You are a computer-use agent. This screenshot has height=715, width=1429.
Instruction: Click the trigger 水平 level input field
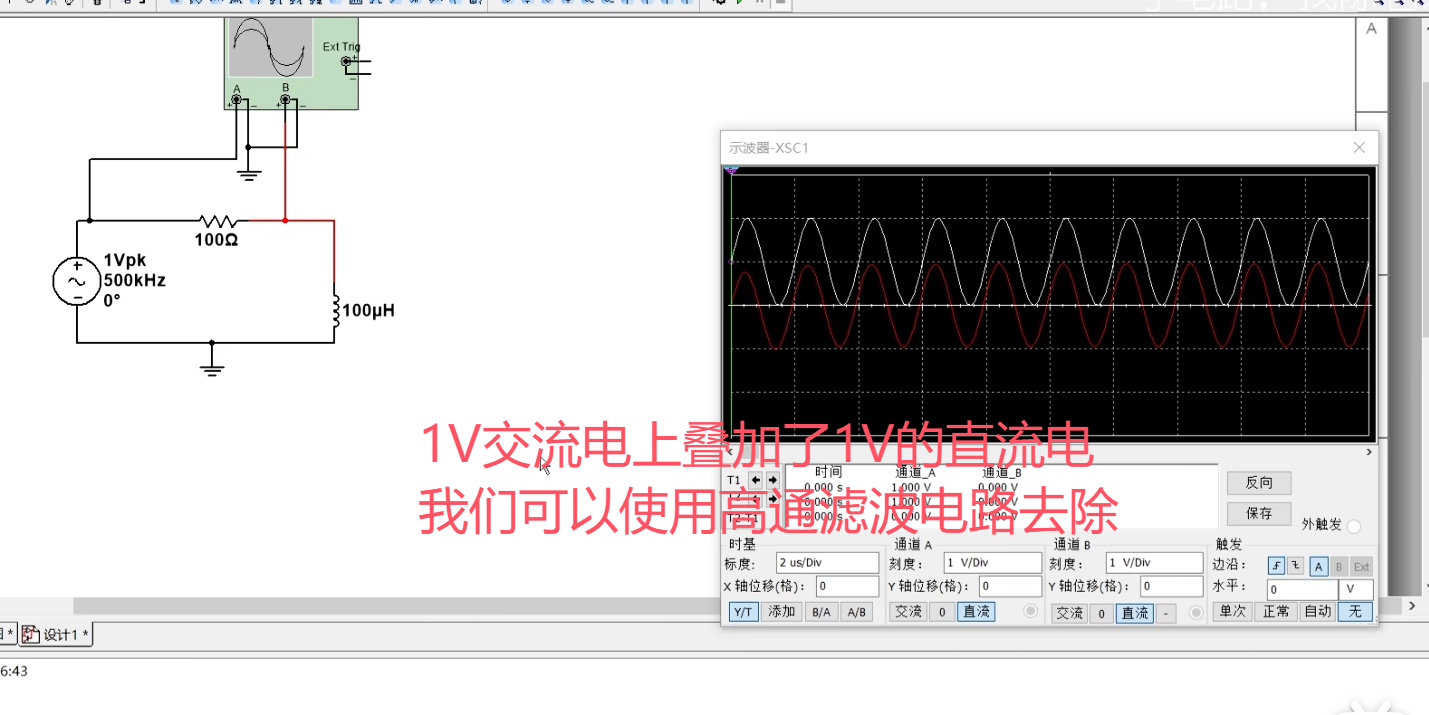click(1303, 590)
